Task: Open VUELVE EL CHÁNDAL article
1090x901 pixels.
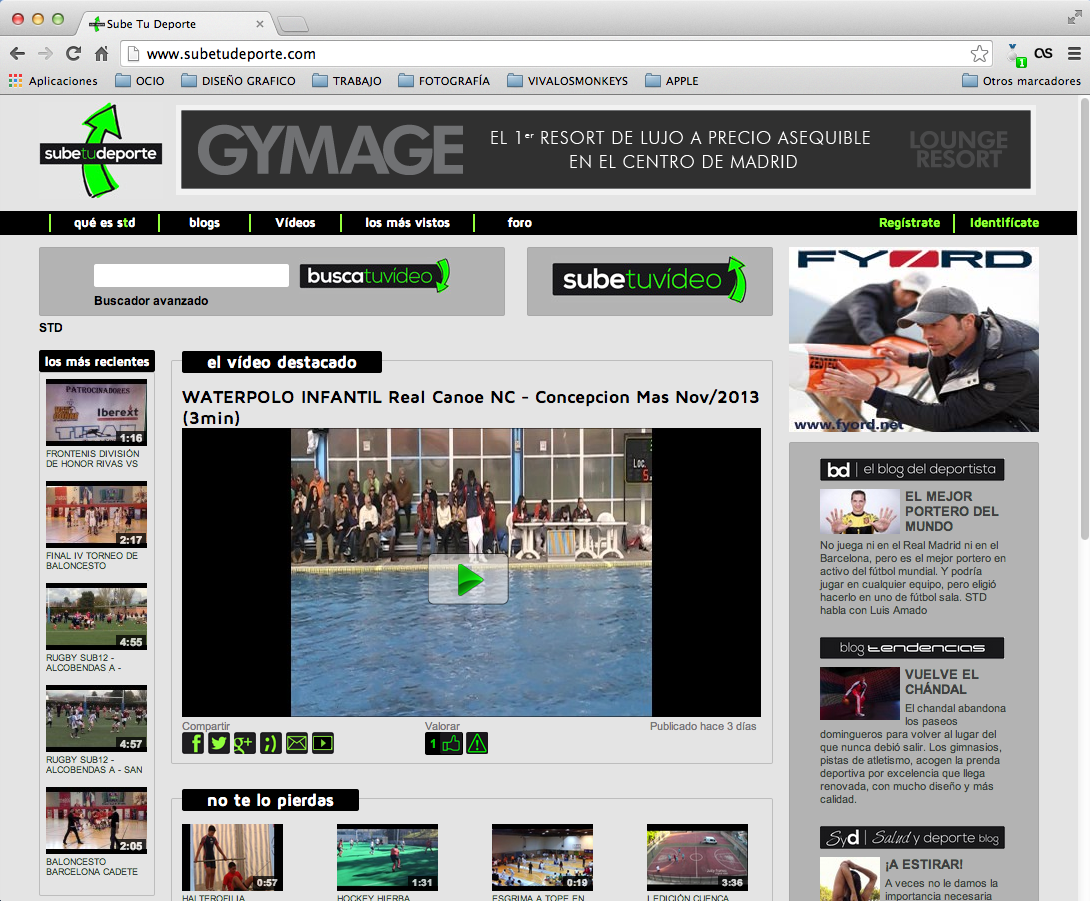Action: (x=941, y=682)
